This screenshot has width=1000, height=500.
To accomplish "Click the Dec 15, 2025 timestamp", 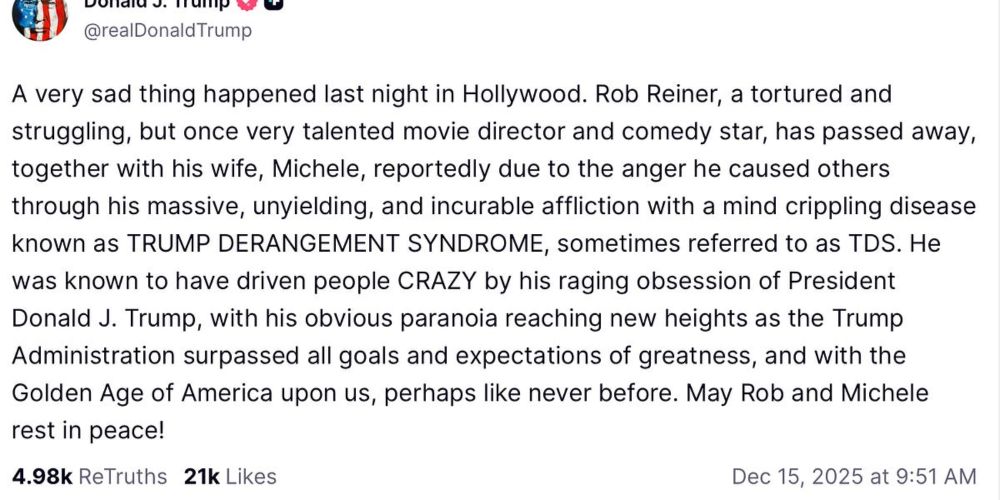I will [x=854, y=476].
